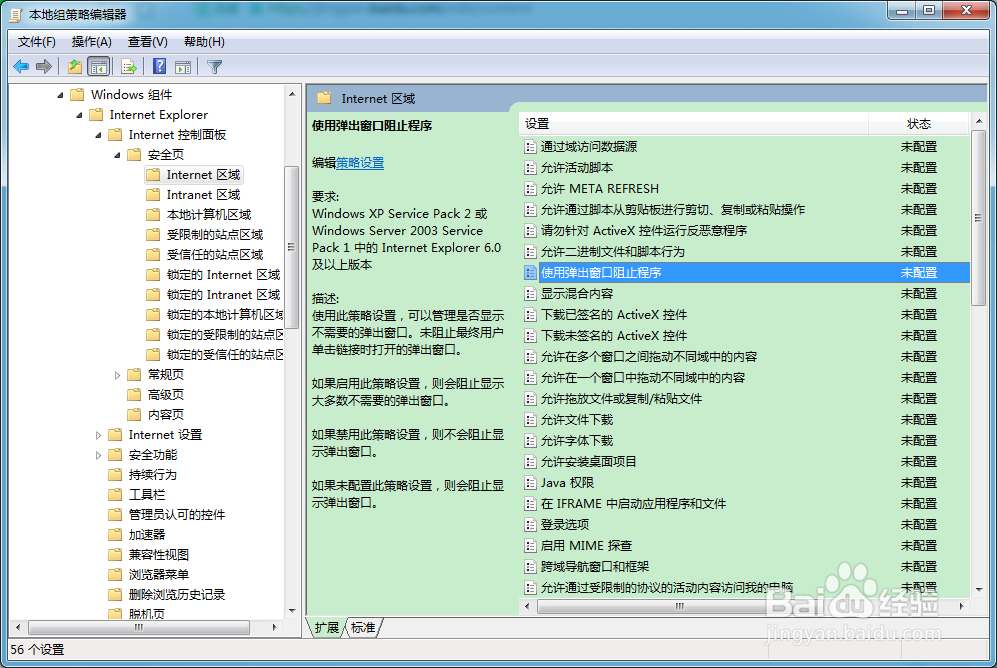Viewport: 997px width, 668px height.
Task: Select the 允许文件下载 policy row
Action: [745, 419]
